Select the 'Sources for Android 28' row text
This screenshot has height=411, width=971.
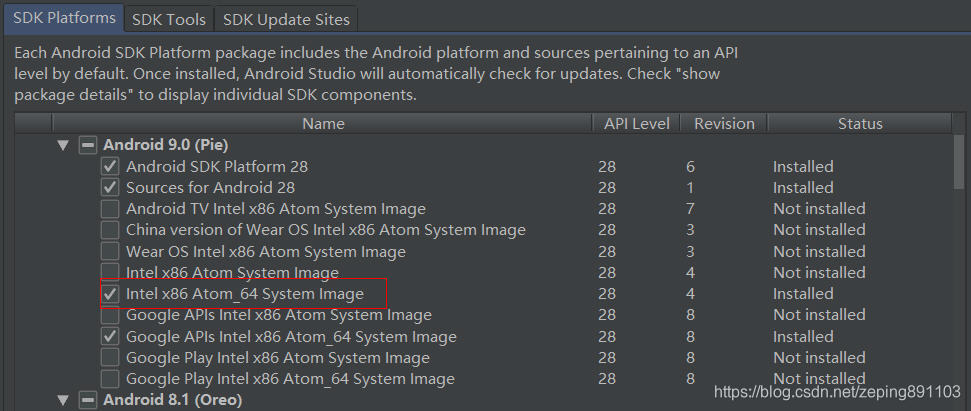pos(211,187)
